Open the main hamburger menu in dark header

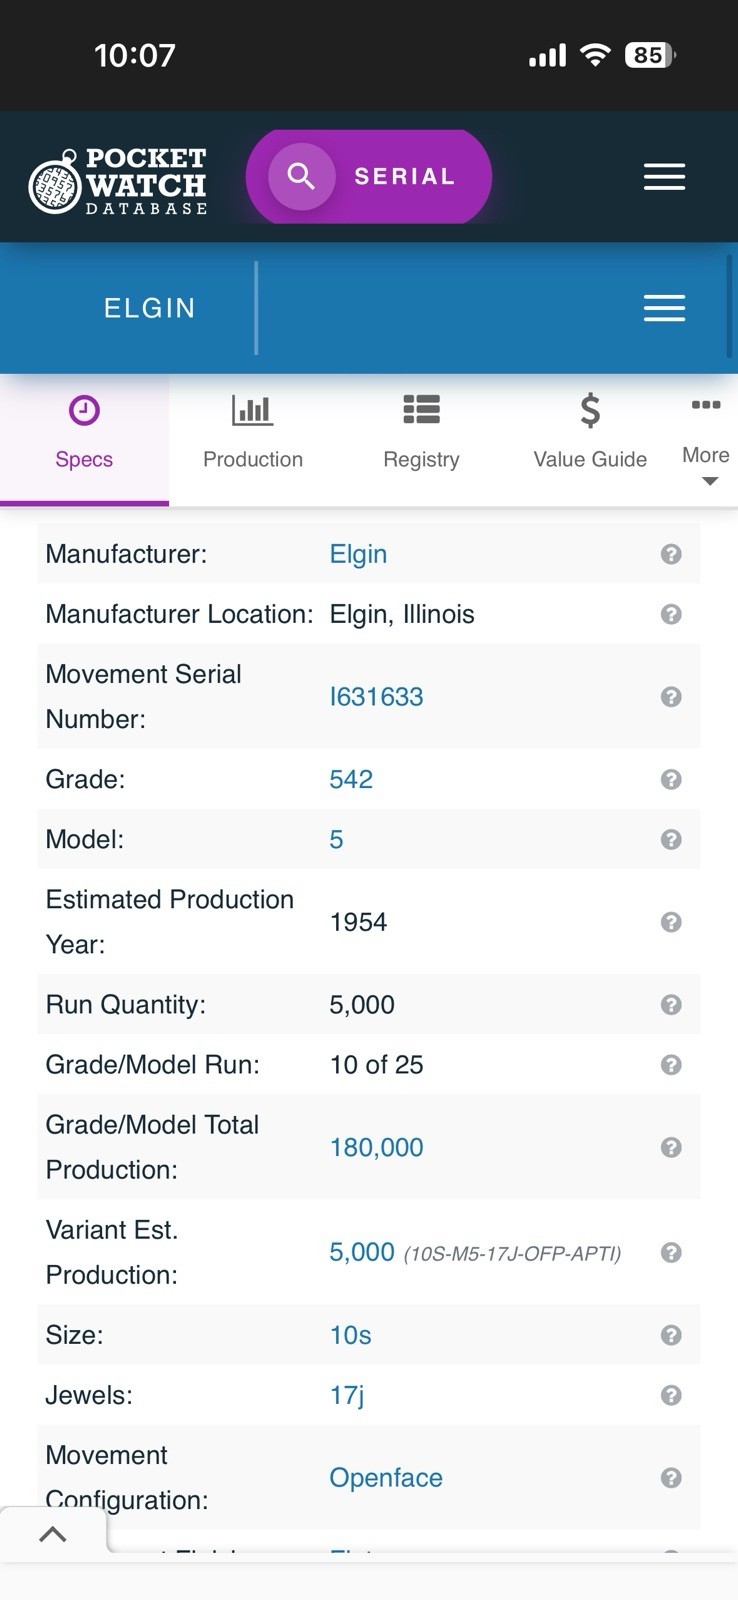(x=664, y=177)
